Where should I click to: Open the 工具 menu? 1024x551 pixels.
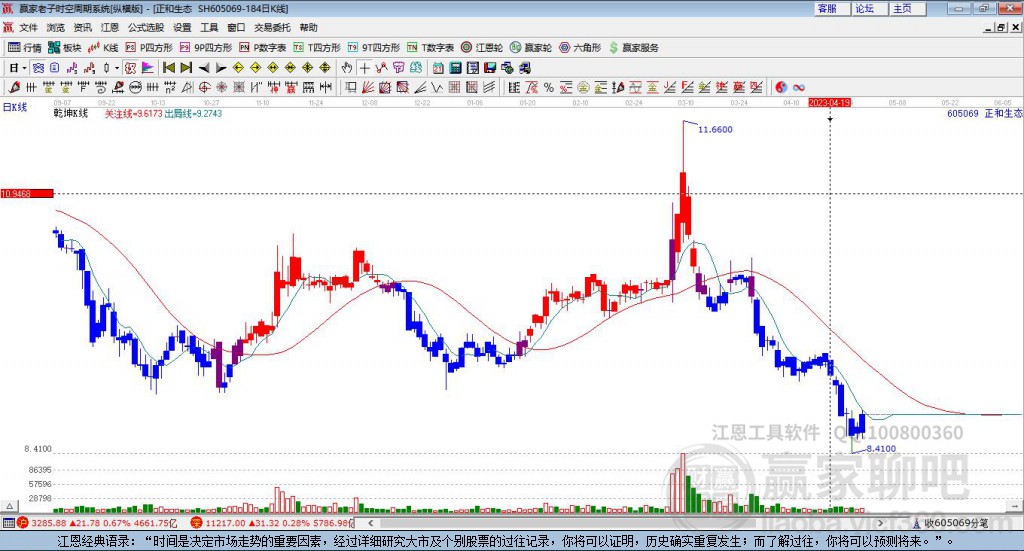click(209, 27)
